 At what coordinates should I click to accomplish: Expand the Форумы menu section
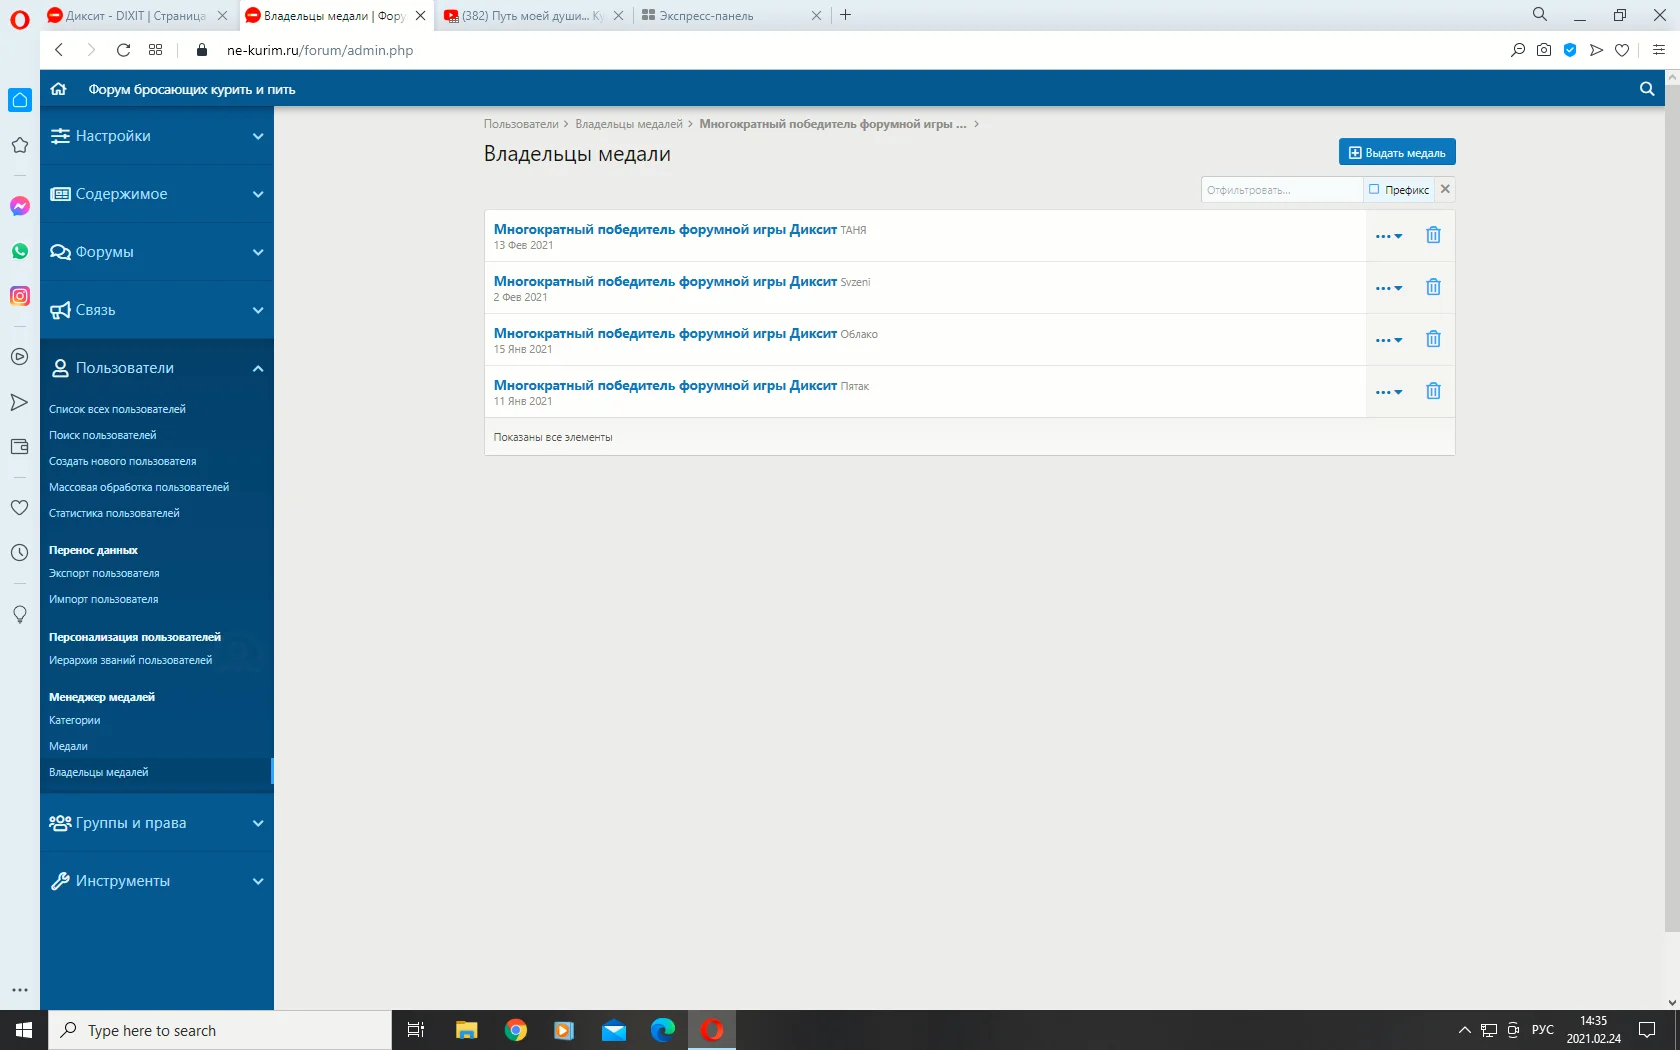[157, 252]
